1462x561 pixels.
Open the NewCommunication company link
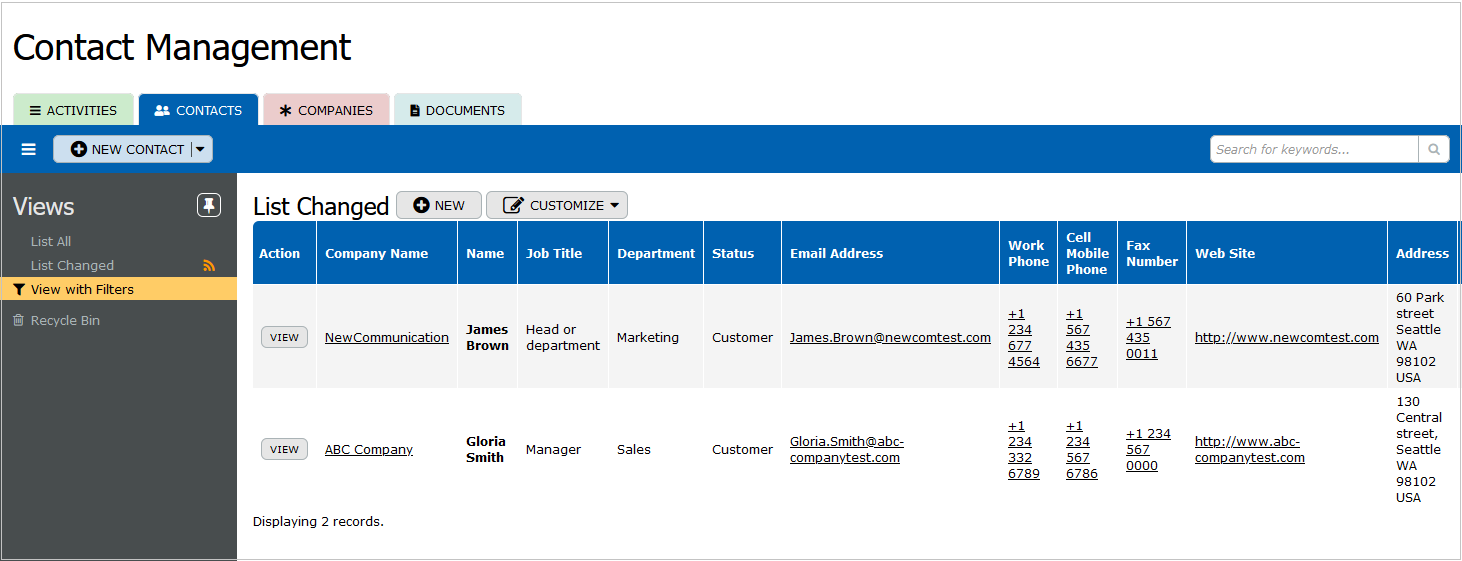386,337
